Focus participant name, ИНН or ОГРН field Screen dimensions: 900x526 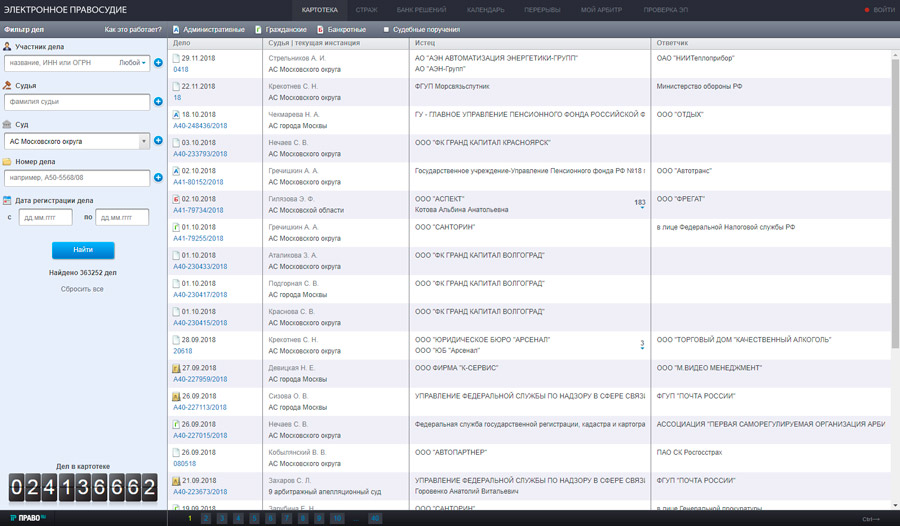click(x=62, y=63)
